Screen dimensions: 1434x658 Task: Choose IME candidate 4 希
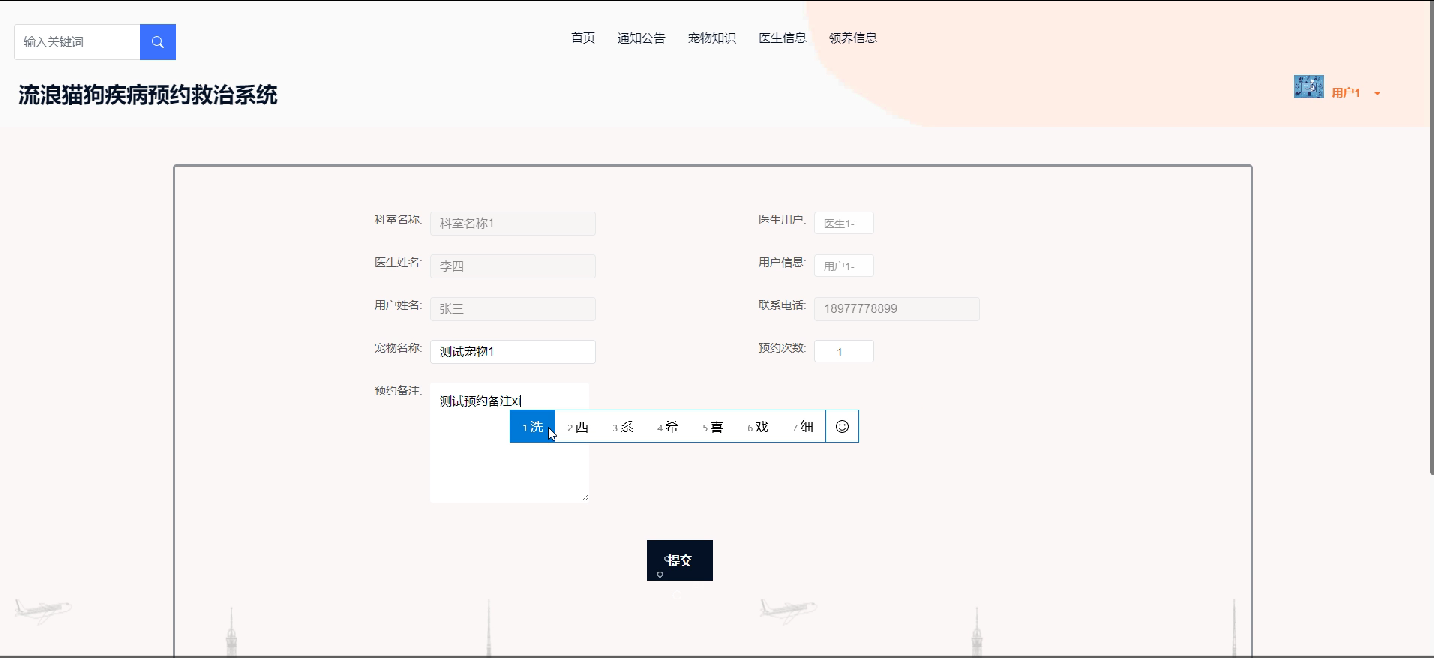pos(668,427)
